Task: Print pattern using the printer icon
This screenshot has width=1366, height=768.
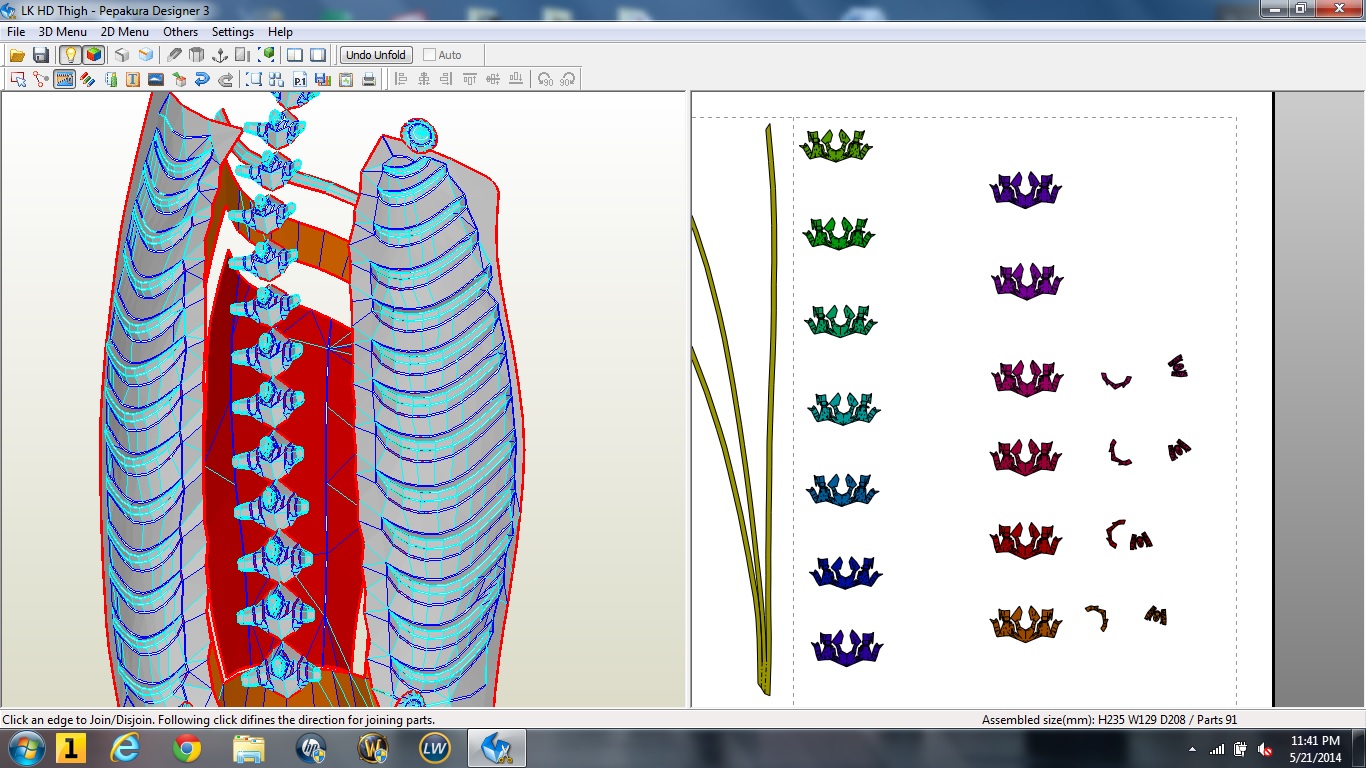Action: pos(369,79)
